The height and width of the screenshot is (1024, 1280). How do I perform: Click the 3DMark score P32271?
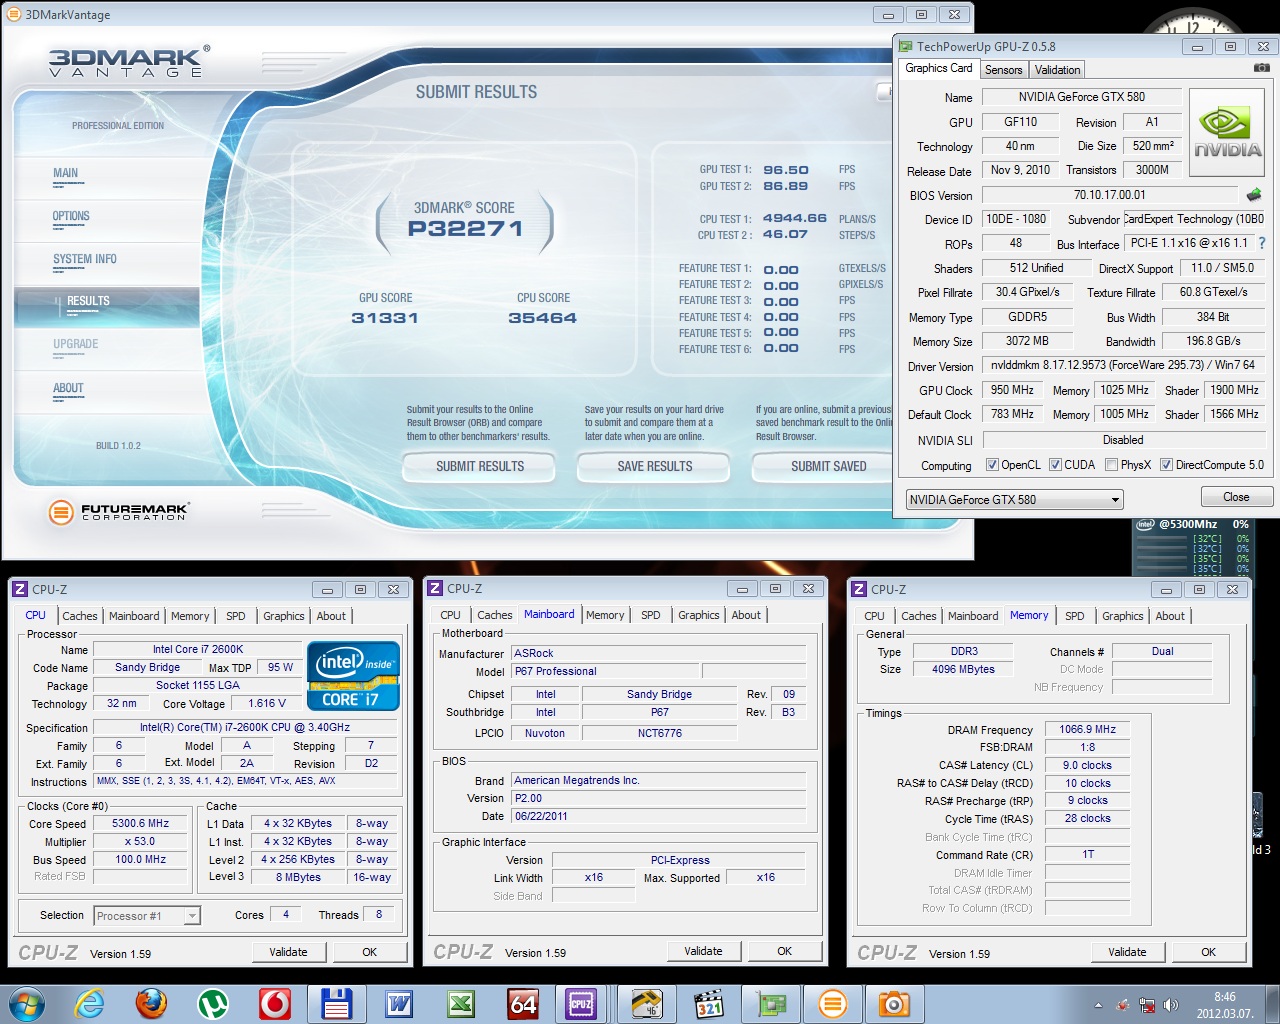point(465,228)
